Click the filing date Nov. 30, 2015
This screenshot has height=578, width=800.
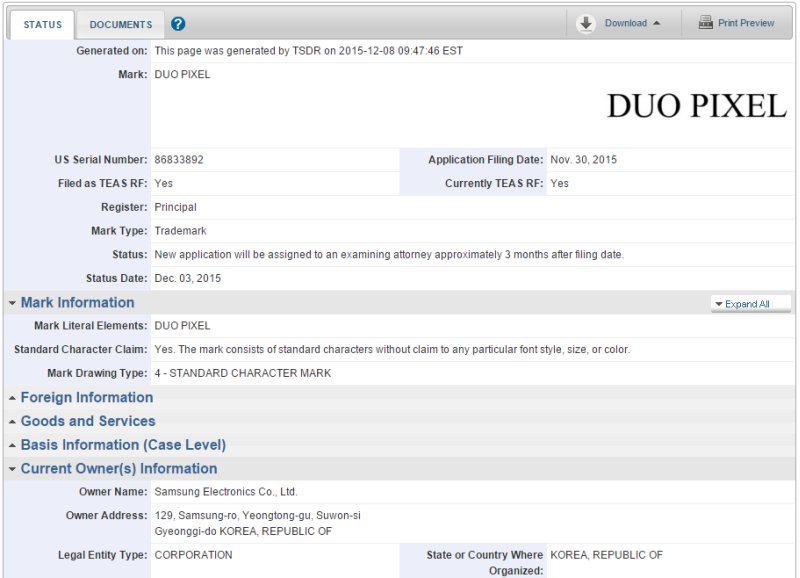583,160
